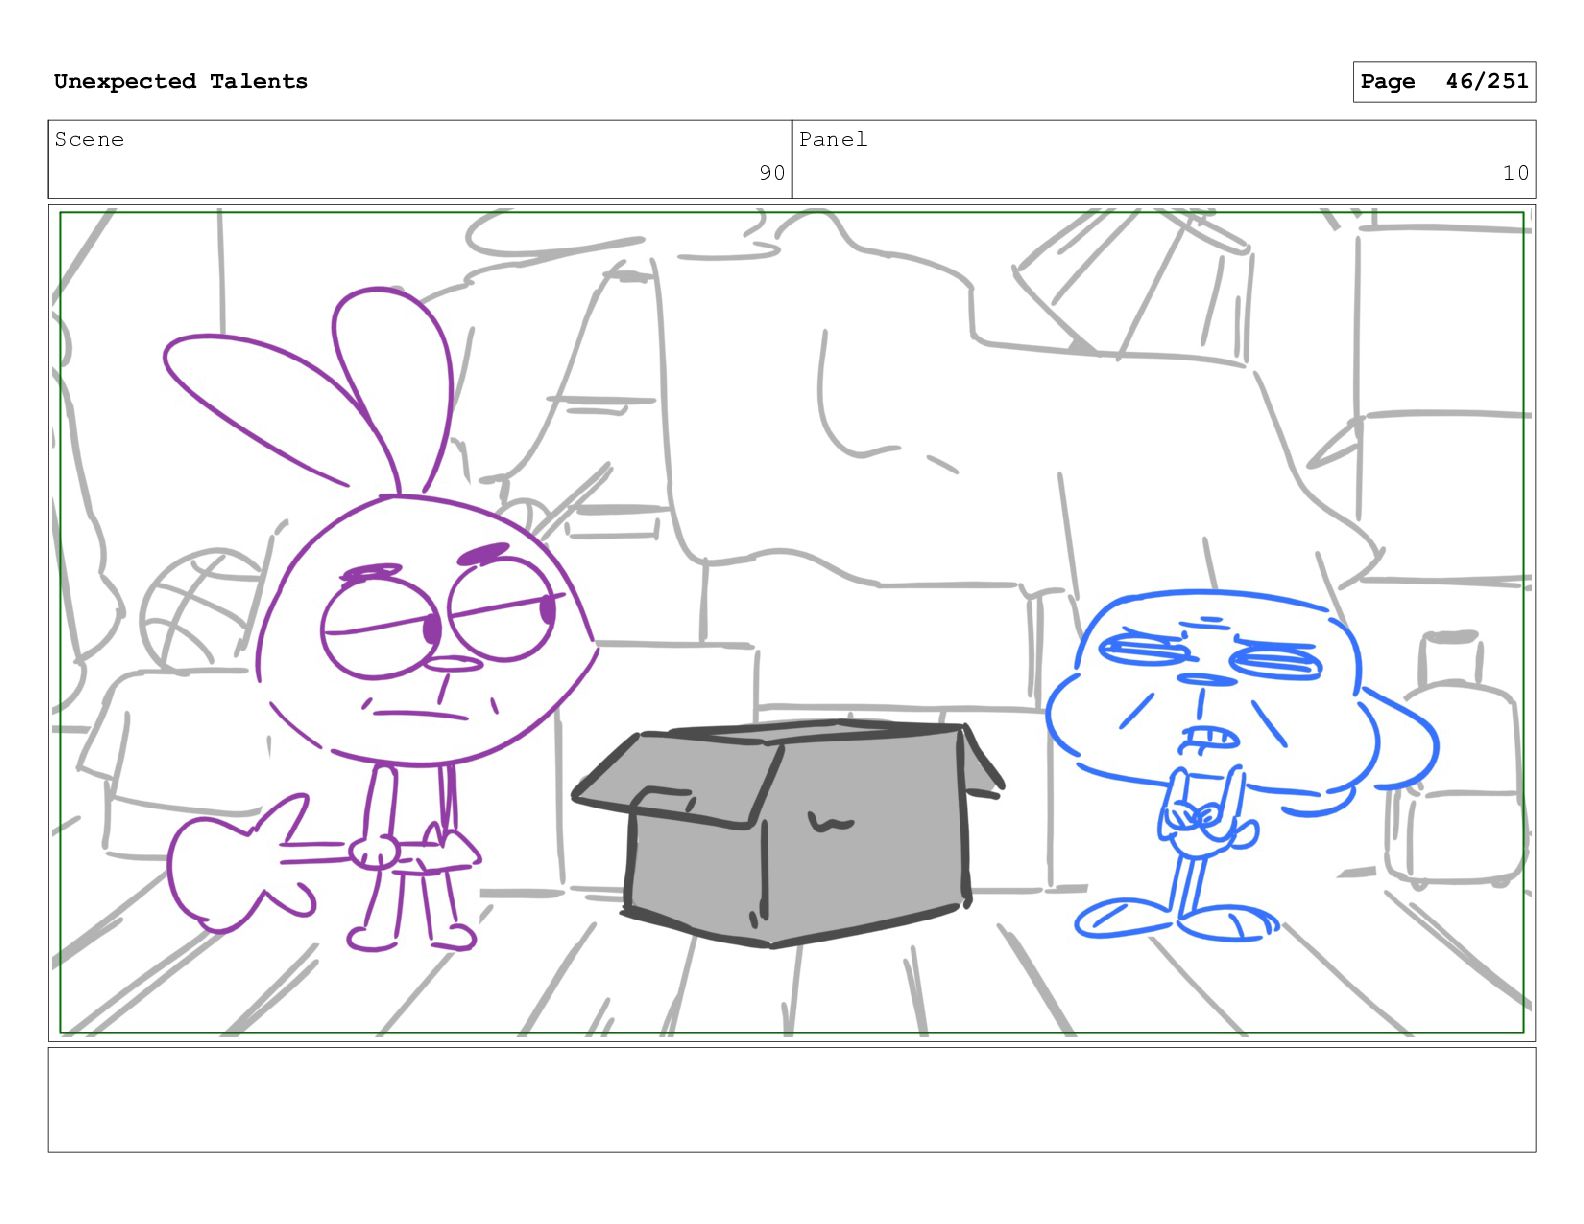The image size is (1584, 1224).
Task: Click the storyboard drawing thumbnail
Action: point(792,623)
